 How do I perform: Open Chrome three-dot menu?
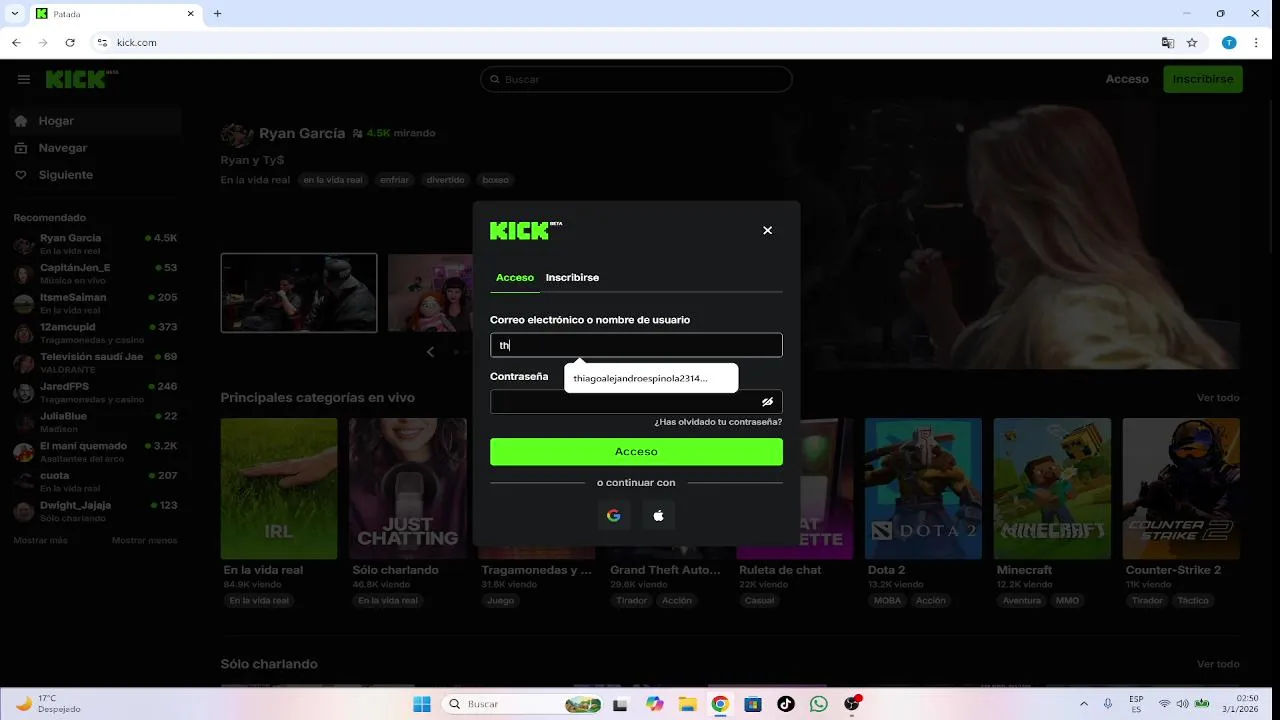pyautogui.click(x=1256, y=43)
